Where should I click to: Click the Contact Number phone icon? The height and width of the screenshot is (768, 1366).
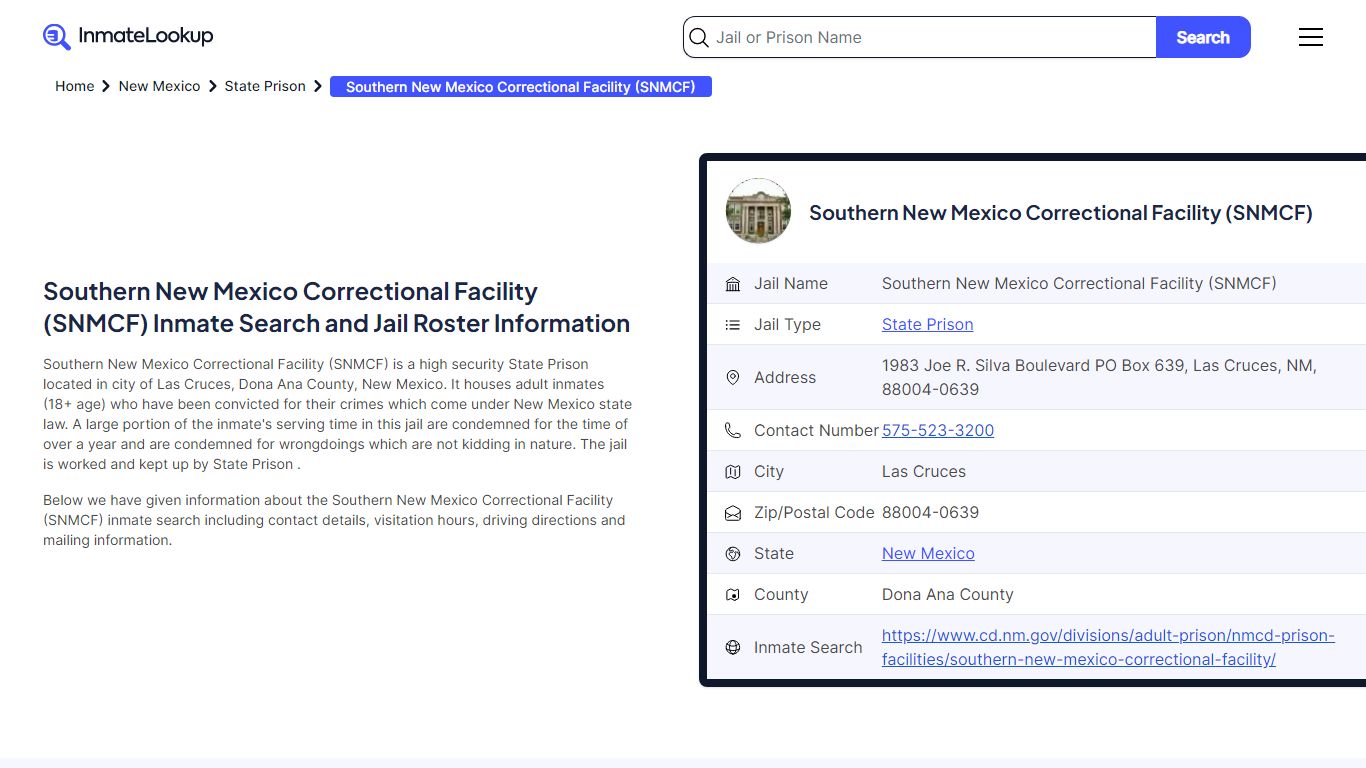(733, 430)
